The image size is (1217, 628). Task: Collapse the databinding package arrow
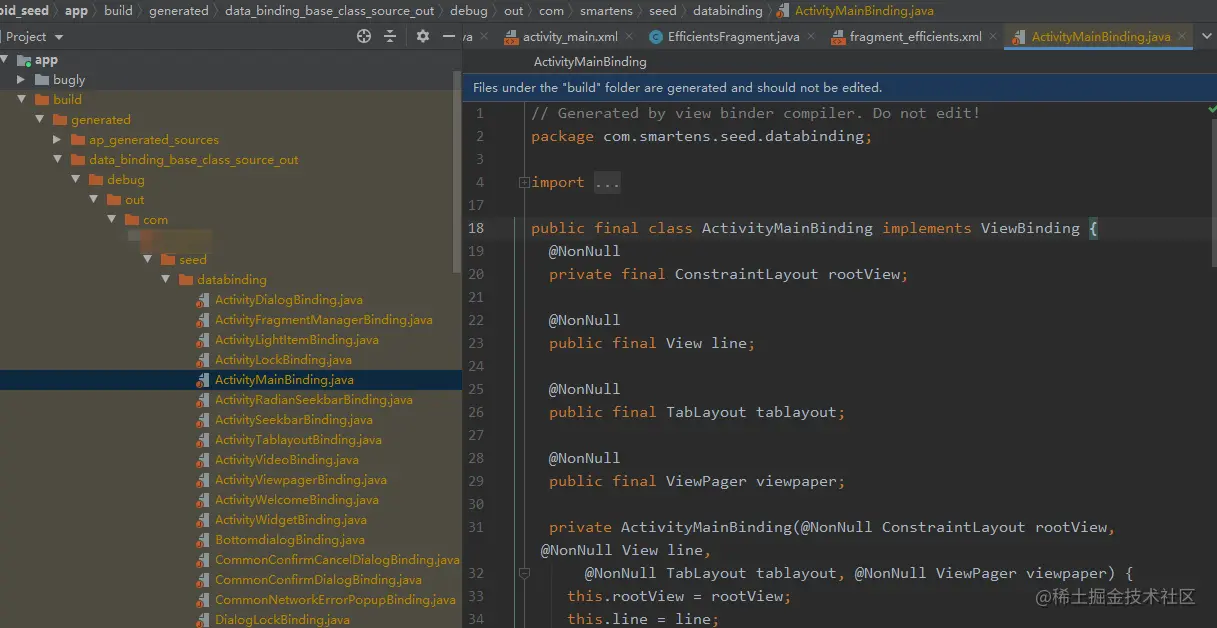(x=165, y=280)
